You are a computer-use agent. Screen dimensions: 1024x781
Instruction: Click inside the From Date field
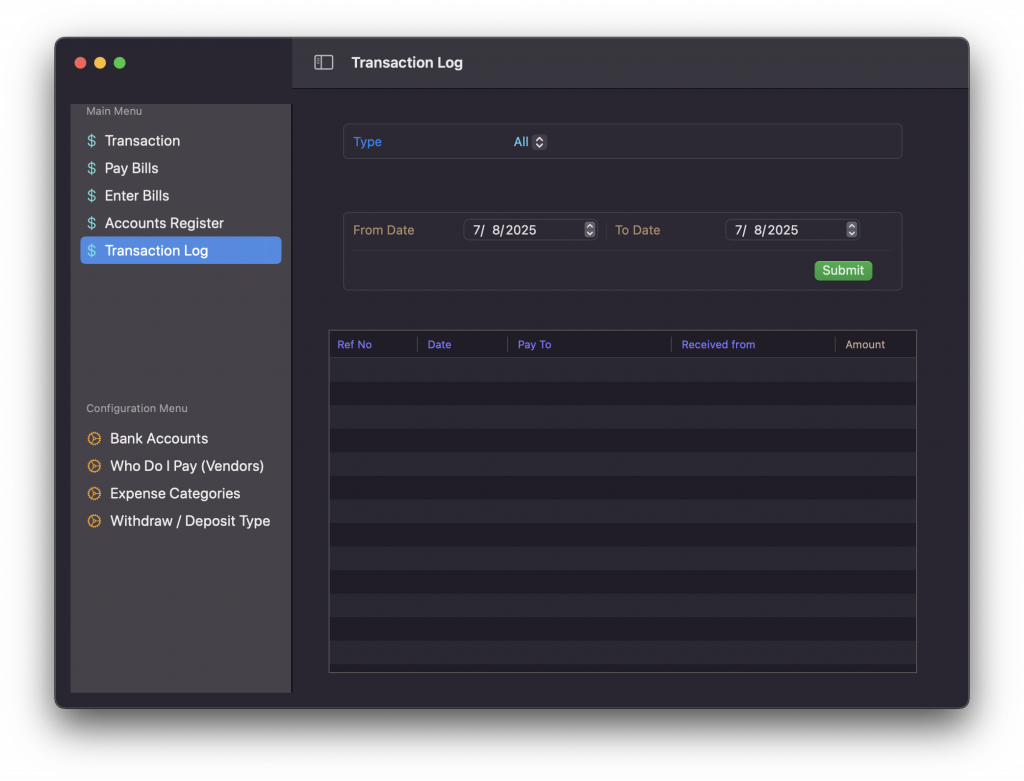522,230
